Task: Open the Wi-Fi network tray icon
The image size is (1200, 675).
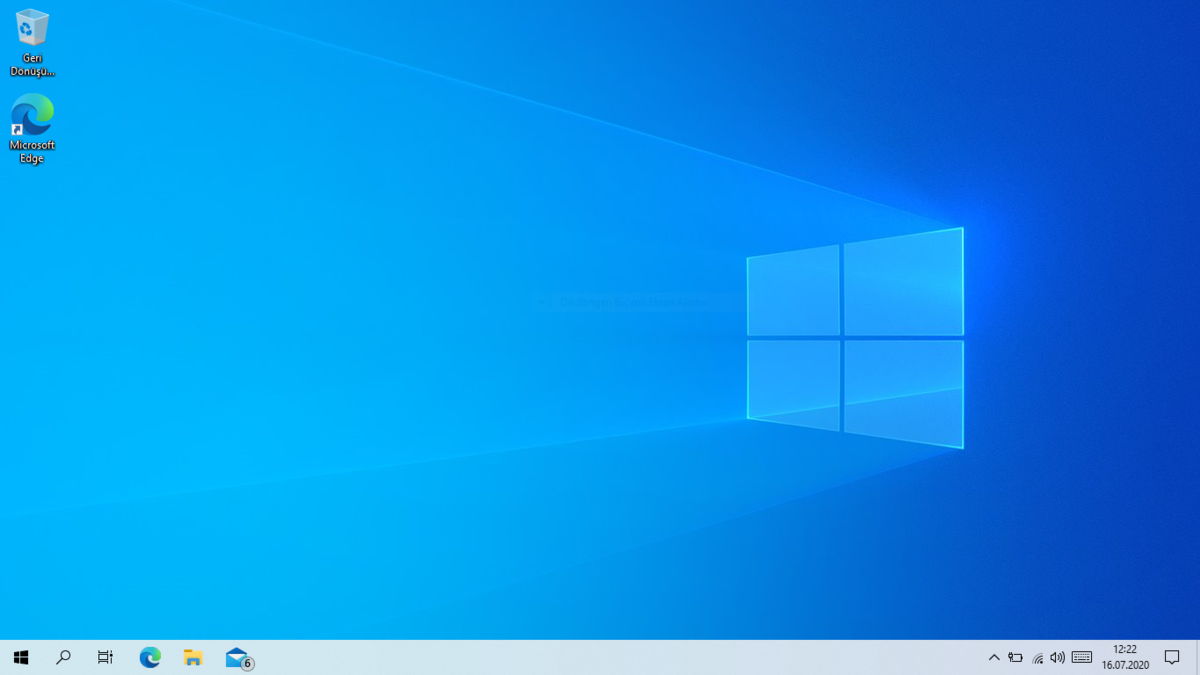Action: click(x=1036, y=657)
